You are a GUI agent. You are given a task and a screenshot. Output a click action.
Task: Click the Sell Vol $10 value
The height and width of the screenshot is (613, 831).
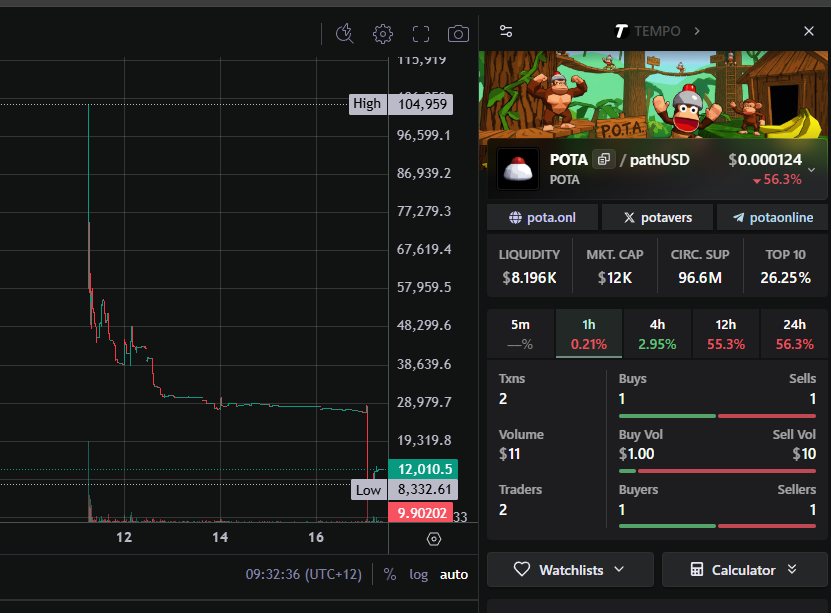(x=804, y=454)
